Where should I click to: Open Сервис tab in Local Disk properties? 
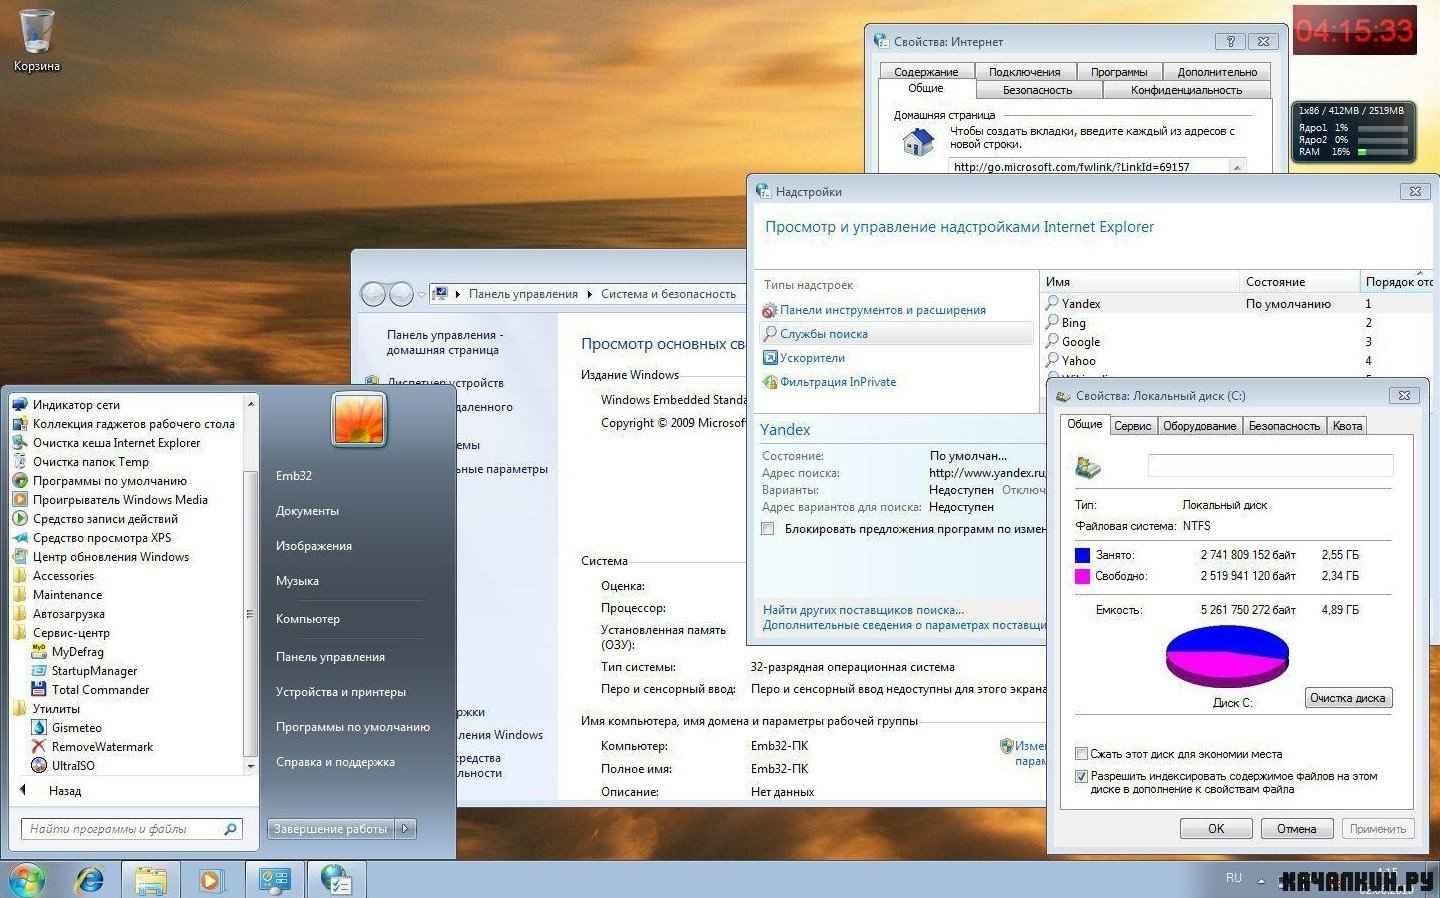click(x=1133, y=426)
